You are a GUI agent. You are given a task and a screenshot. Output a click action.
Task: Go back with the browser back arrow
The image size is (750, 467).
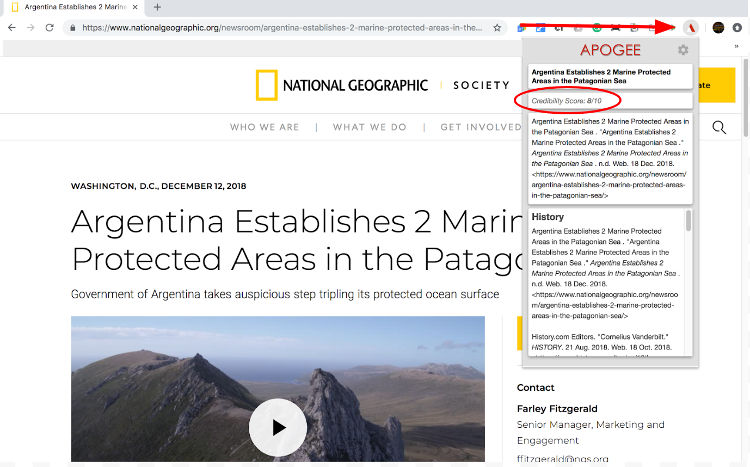point(12,28)
